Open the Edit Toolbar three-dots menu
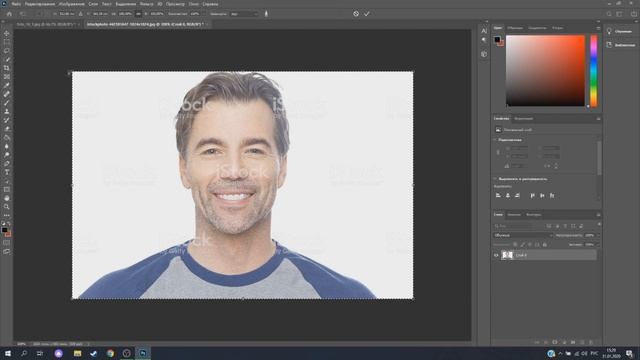Viewport: 640px width, 360px height. coord(7,216)
